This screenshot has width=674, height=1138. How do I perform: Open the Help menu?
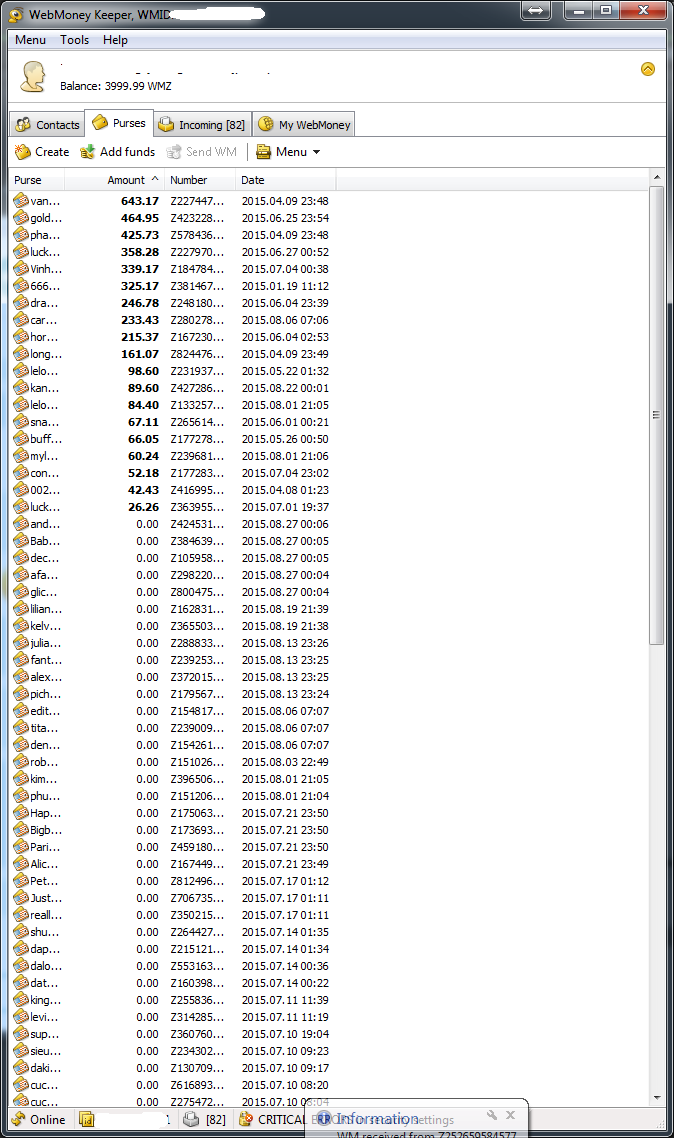tap(115, 40)
